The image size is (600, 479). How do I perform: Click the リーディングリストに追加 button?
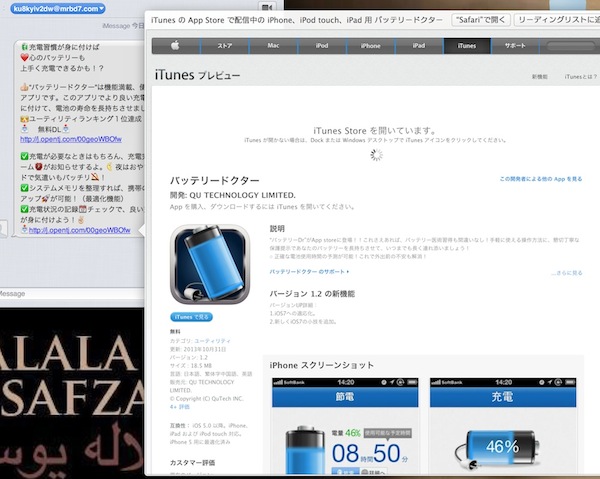click(557, 20)
